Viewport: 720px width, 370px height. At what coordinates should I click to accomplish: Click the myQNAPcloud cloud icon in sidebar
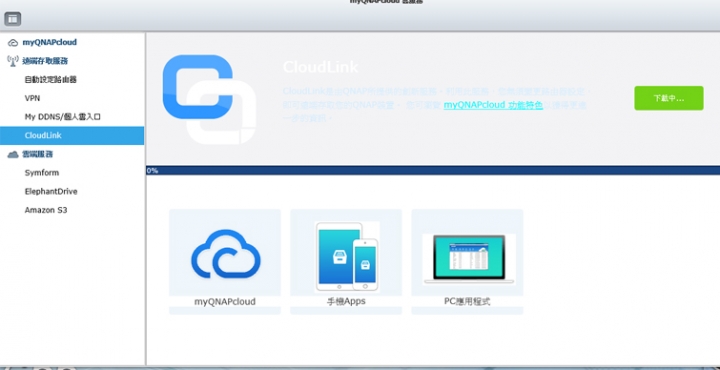(x=13, y=43)
